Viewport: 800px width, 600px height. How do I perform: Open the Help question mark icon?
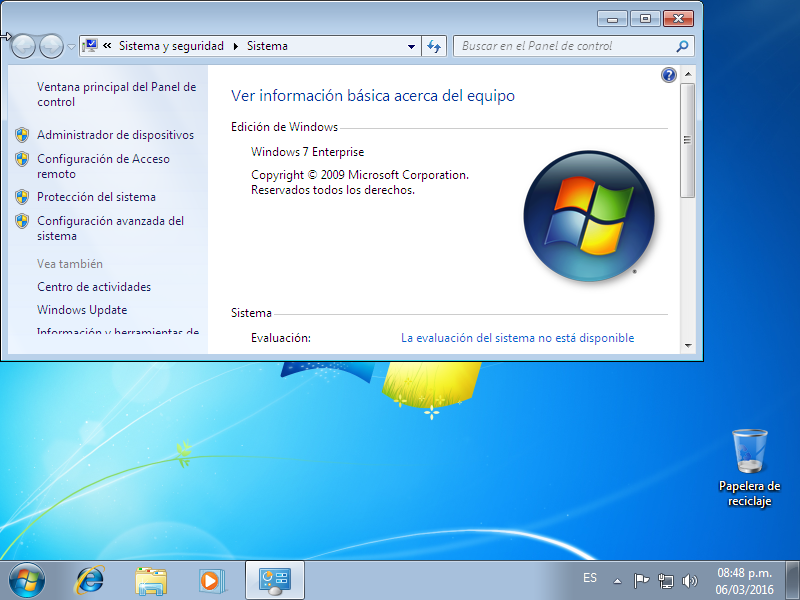pyautogui.click(x=669, y=75)
